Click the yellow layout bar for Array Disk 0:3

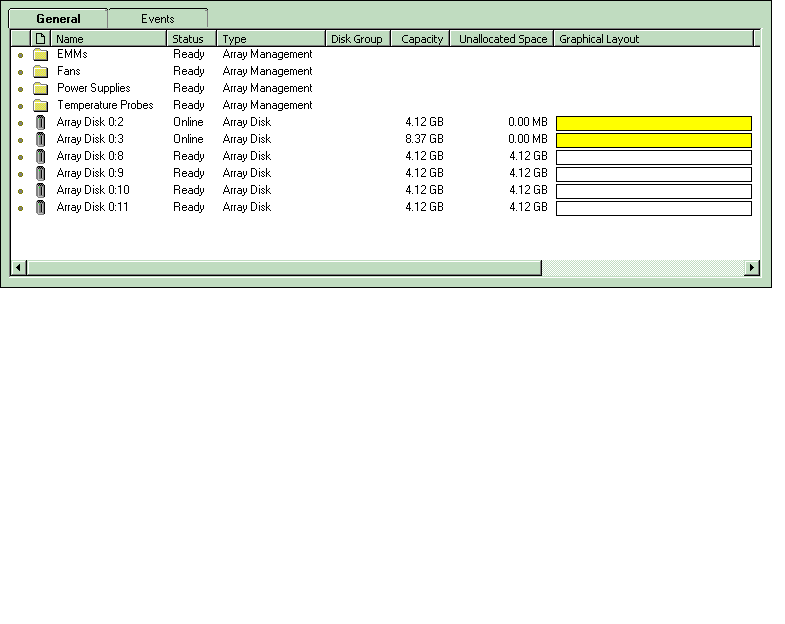[653, 140]
